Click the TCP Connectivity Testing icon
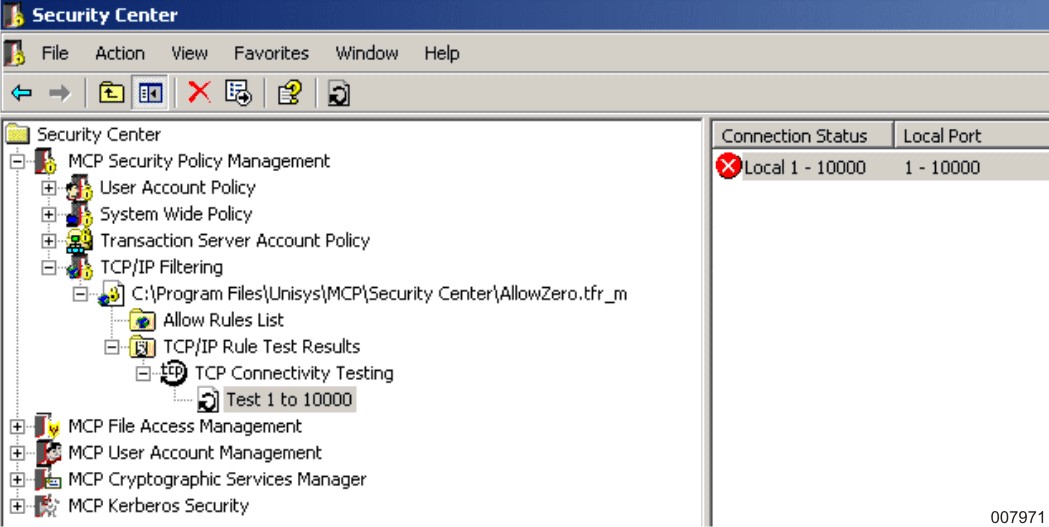This screenshot has height=527, width=1049. pyautogui.click(x=175, y=373)
